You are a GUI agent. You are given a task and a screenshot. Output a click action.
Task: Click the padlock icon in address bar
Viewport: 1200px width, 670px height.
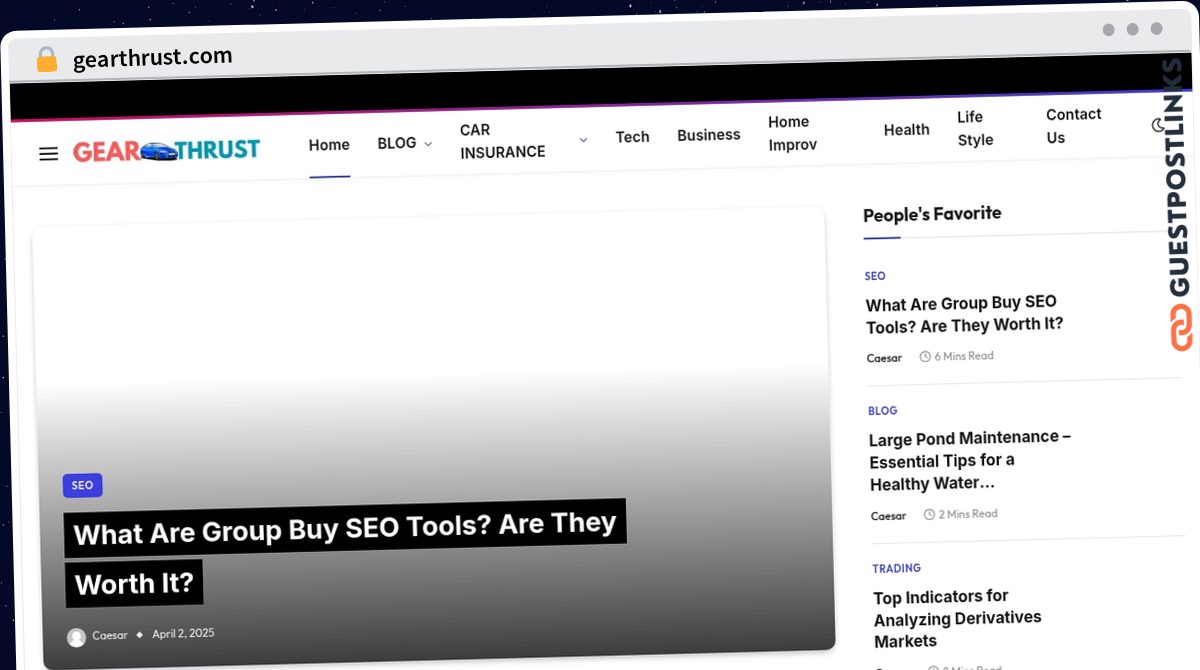click(x=46, y=60)
